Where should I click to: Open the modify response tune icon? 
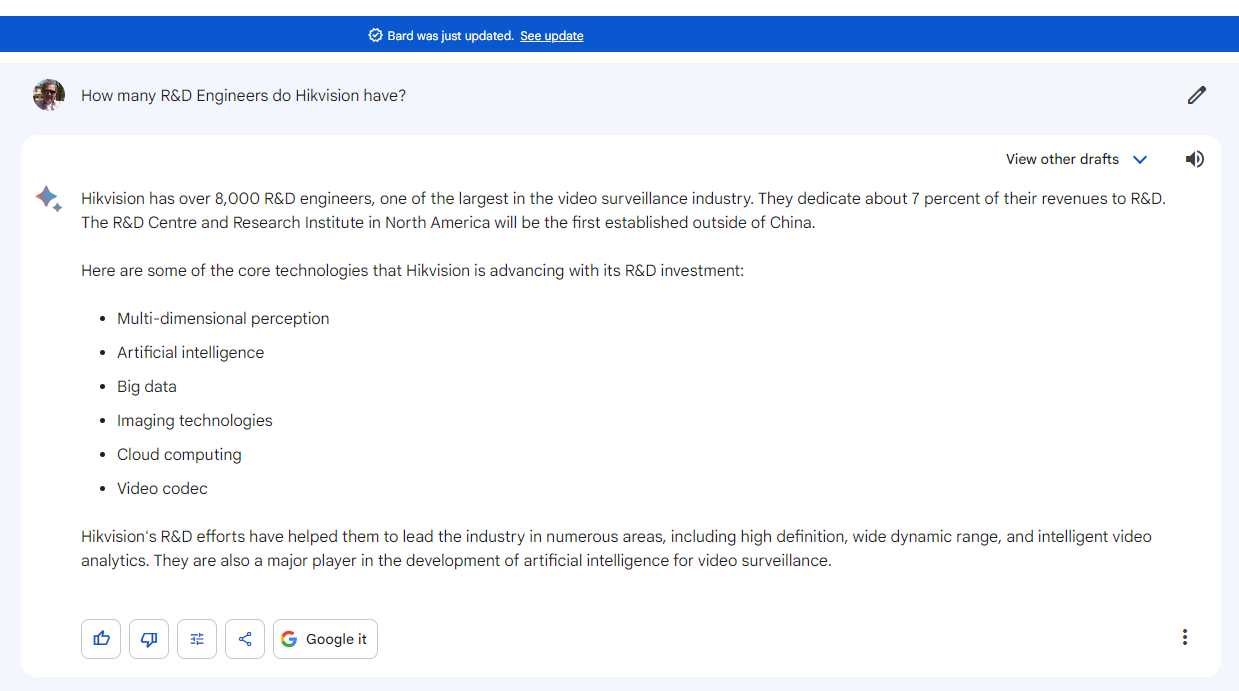click(197, 639)
